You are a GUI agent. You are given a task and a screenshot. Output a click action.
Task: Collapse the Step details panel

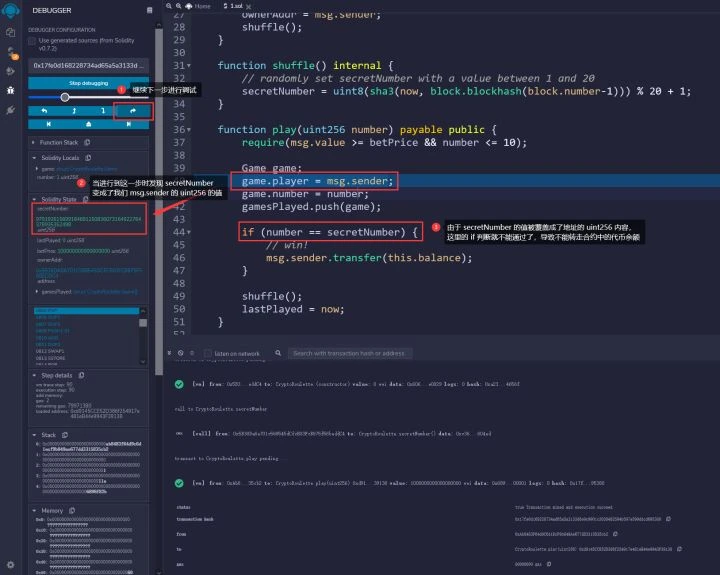pos(34,375)
